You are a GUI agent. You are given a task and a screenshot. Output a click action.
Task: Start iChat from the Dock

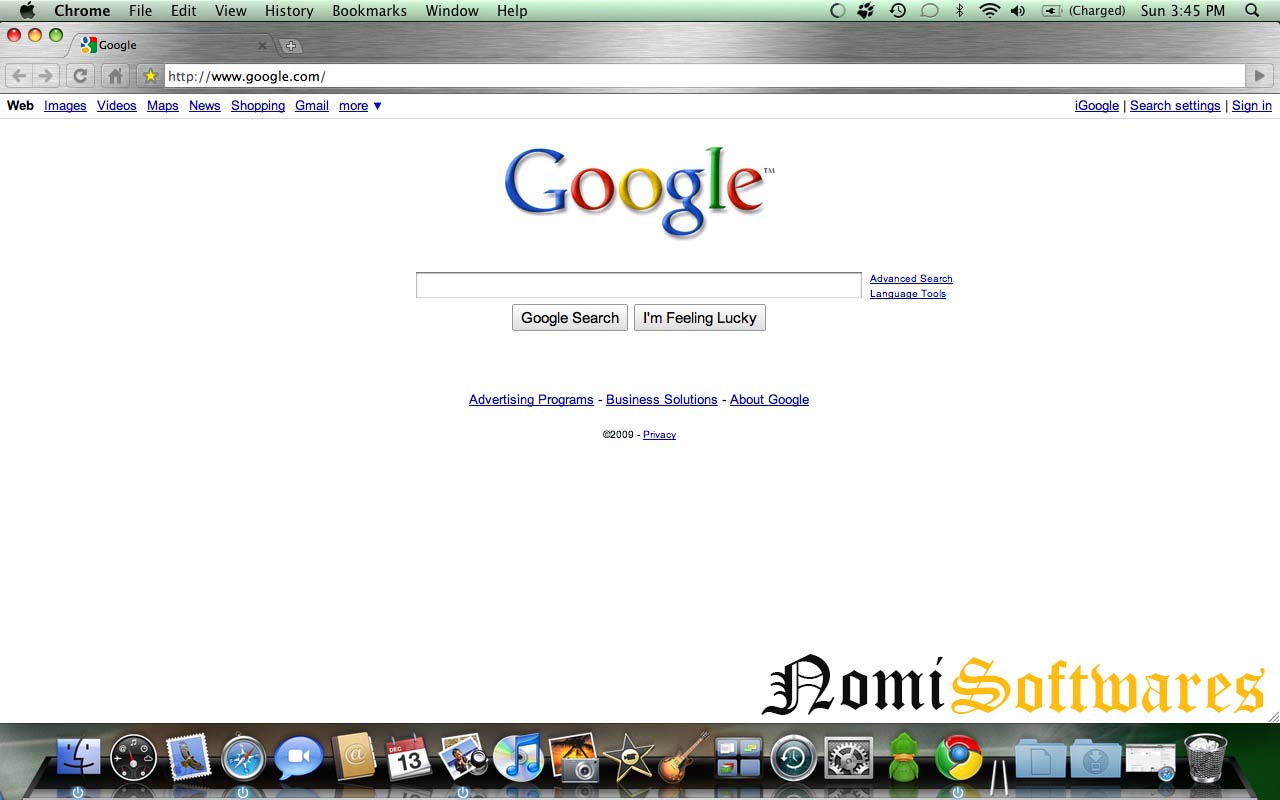[x=297, y=757]
